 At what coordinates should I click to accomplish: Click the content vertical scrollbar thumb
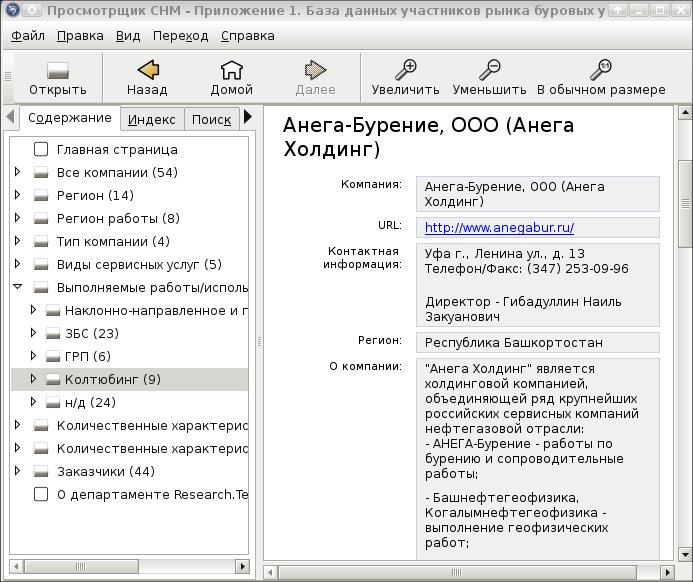coord(685,204)
